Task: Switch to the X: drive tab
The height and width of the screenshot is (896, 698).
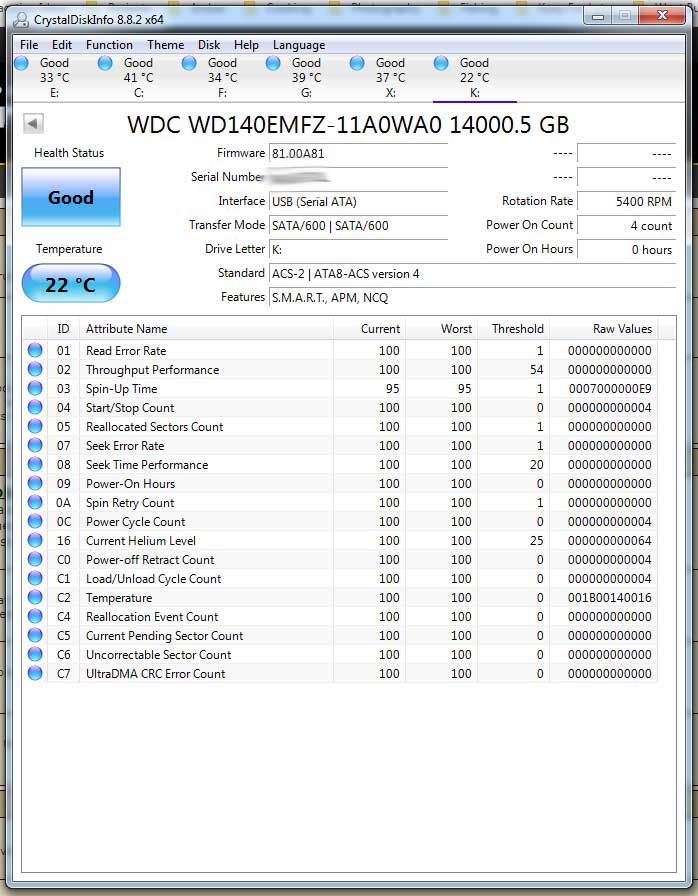Action: tap(390, 78)
